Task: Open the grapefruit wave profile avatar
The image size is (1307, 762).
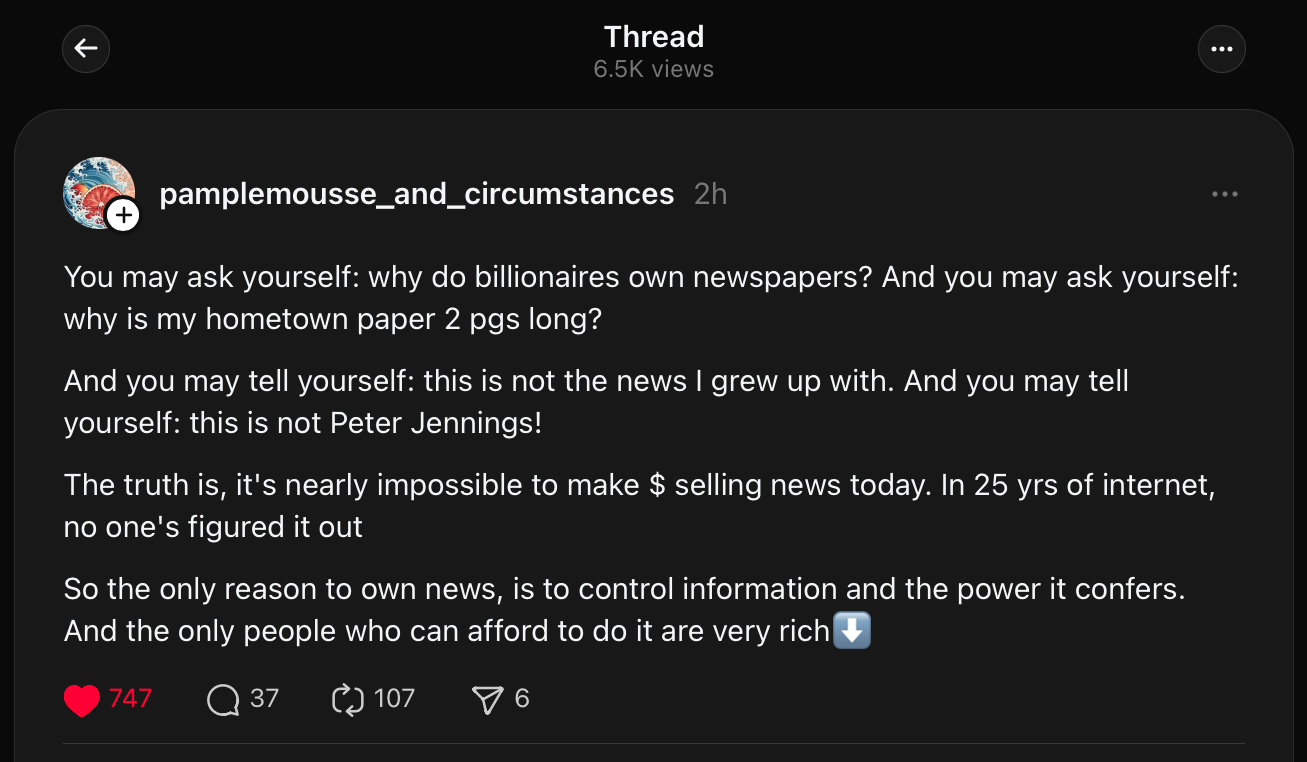Action: coord(96,190)
